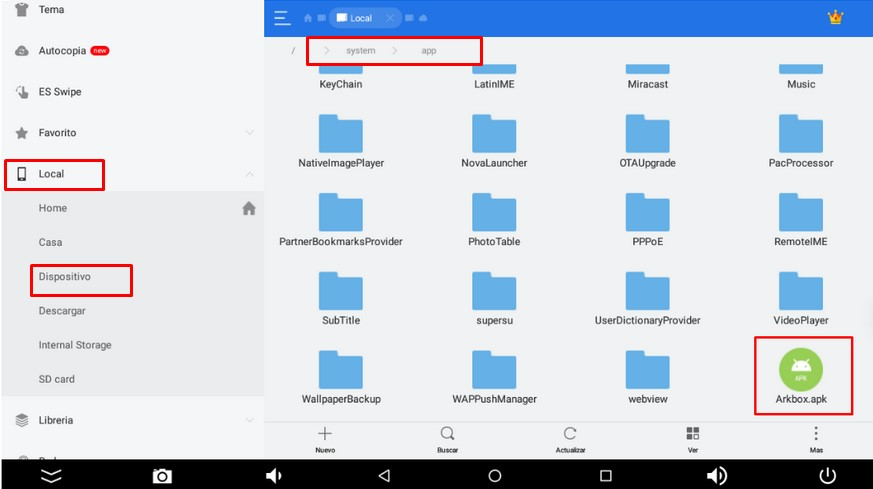Tap the screenshot camera icon
The image size is (873, 489).
162,476
